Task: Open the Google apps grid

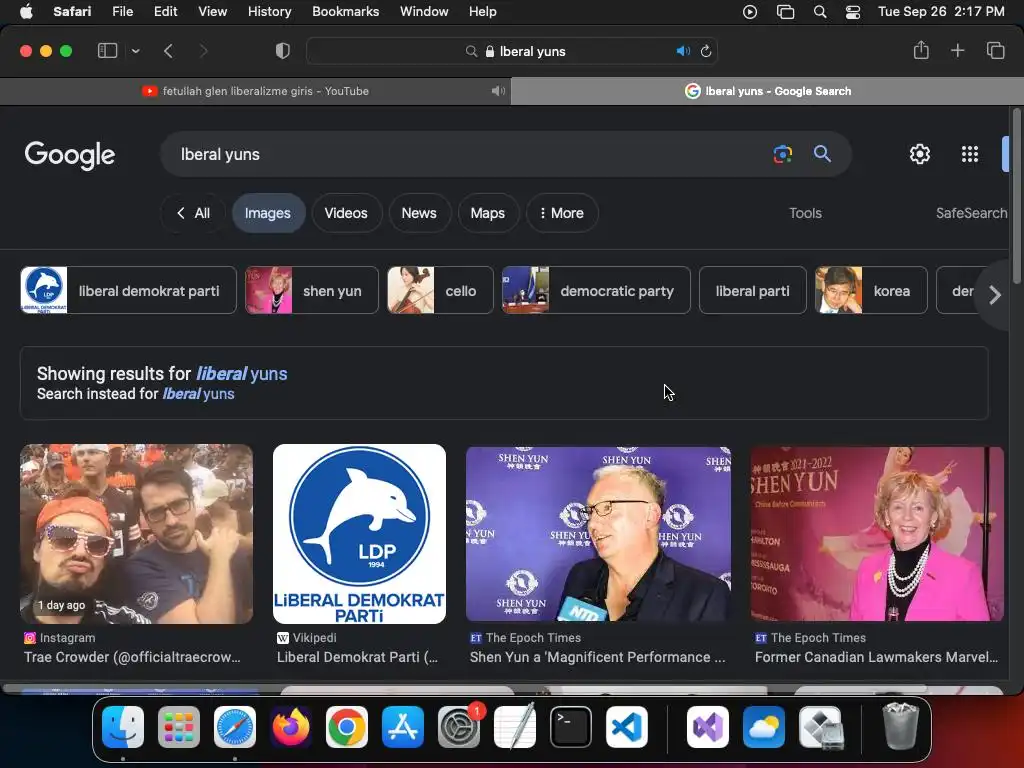Action: coord(970,154)
